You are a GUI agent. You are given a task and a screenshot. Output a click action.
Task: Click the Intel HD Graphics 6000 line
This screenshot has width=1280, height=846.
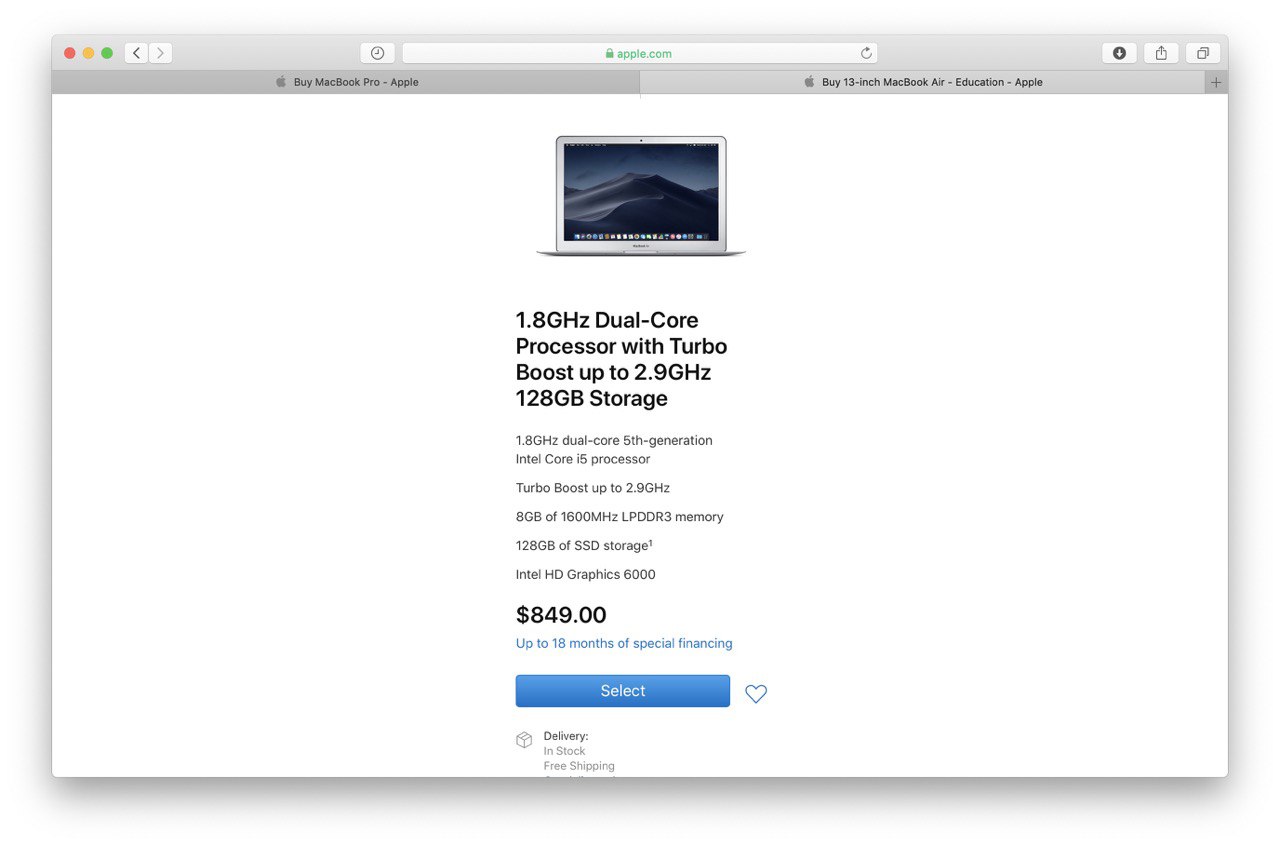(586, 574)
